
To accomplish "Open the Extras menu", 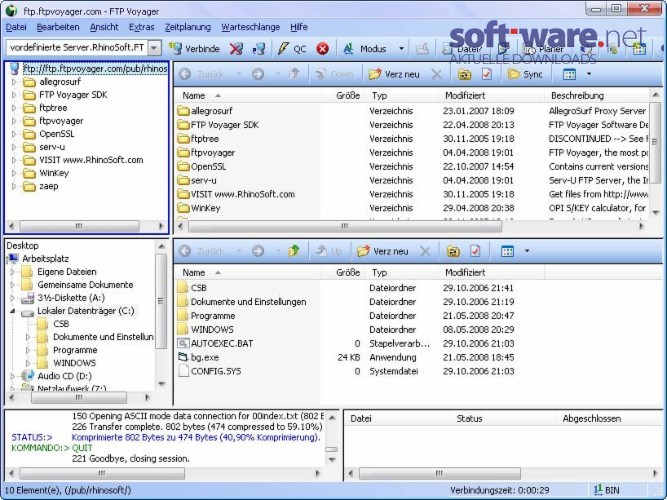I will click(142, 27).
